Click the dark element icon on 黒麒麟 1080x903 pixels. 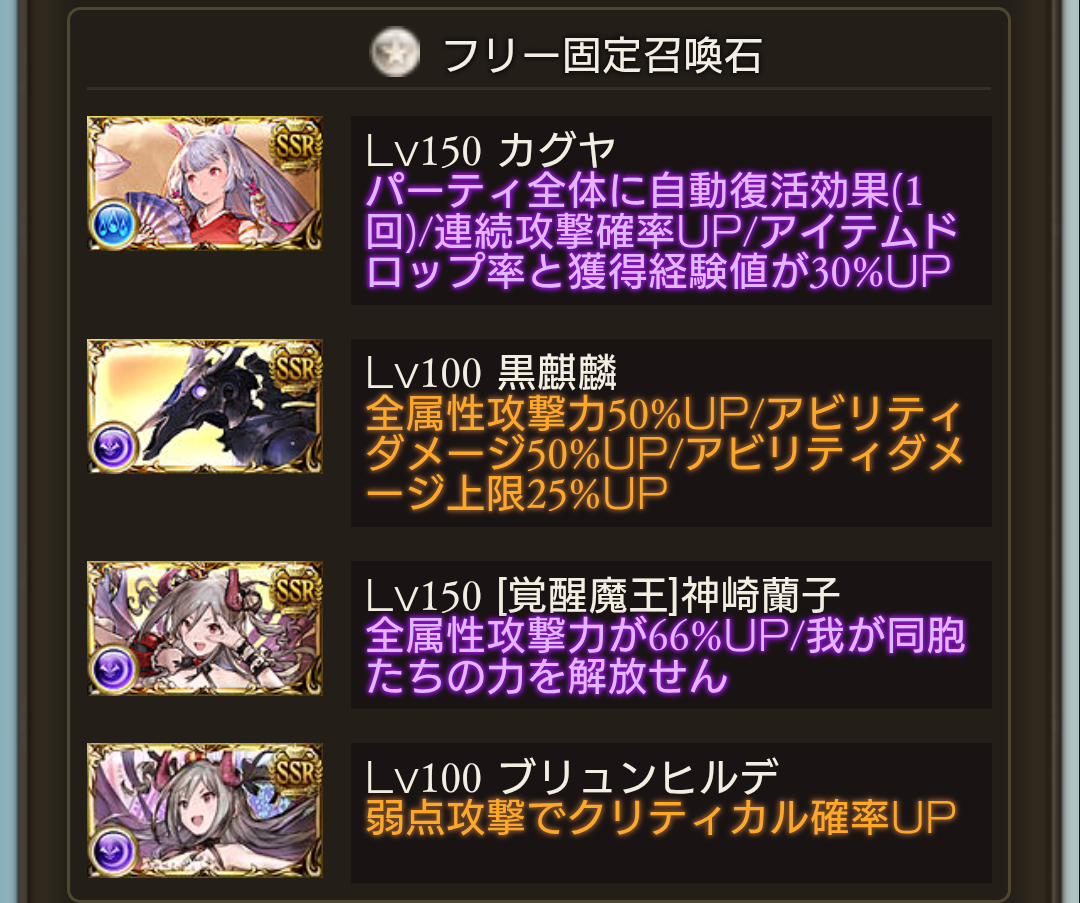coord(114,447)
